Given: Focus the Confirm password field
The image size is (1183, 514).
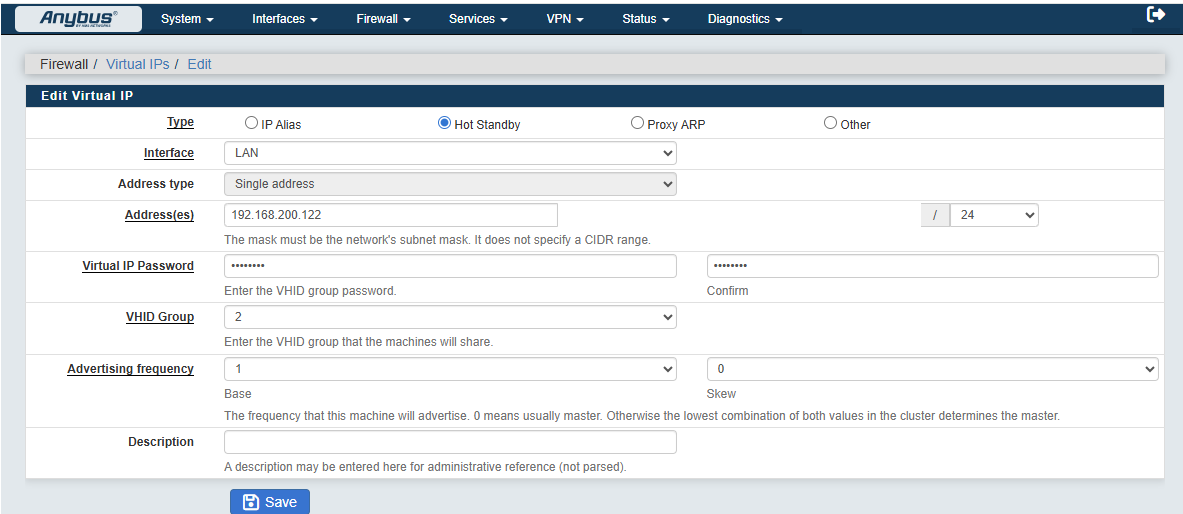Looking at the screenshot, I should point(932,266).
